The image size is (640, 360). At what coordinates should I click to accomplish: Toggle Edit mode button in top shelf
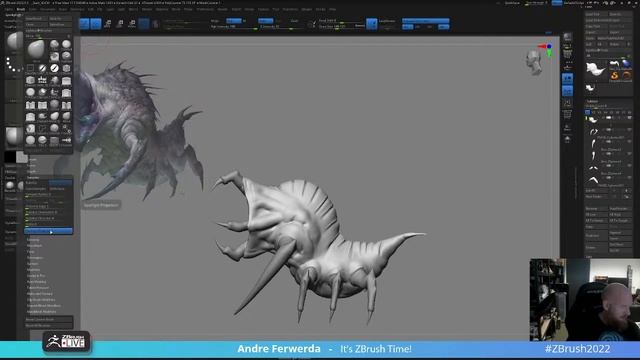pyautogui.click(x=84, y=24)
